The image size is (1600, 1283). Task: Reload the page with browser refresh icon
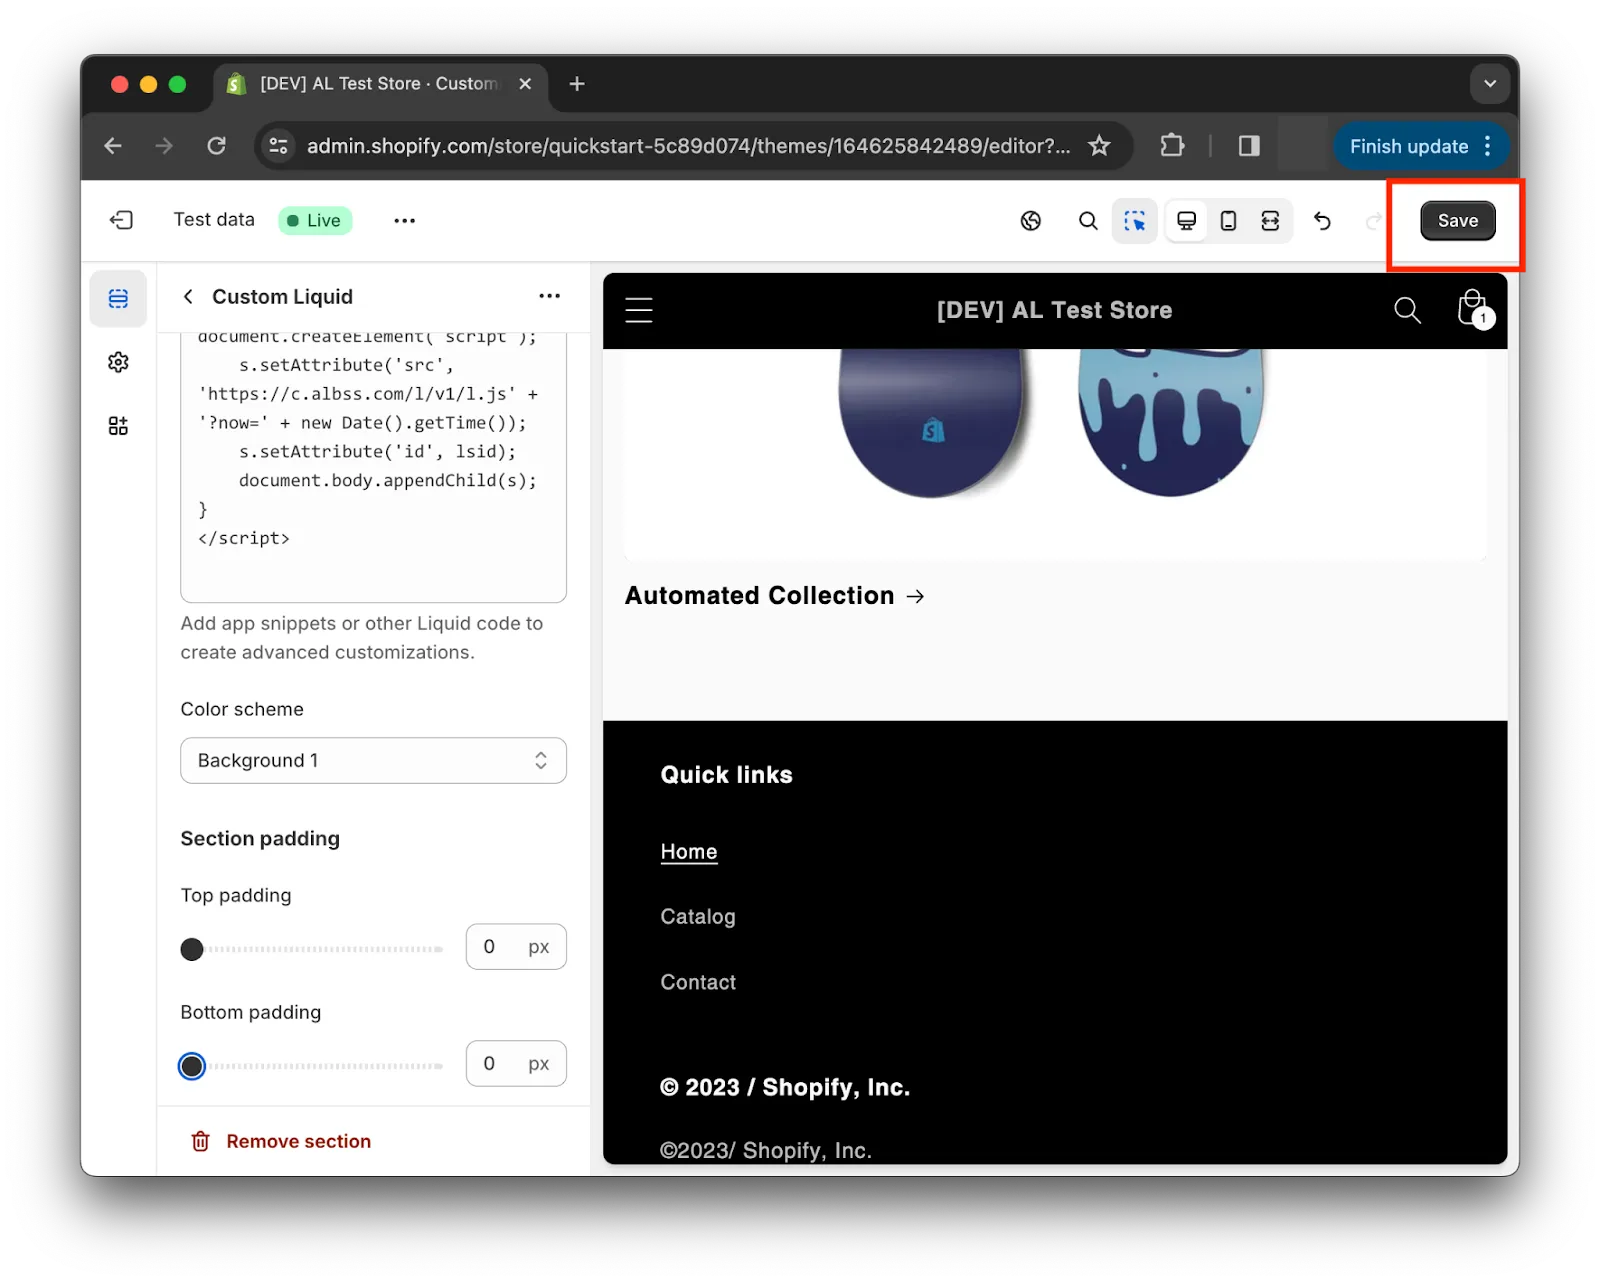216,146
